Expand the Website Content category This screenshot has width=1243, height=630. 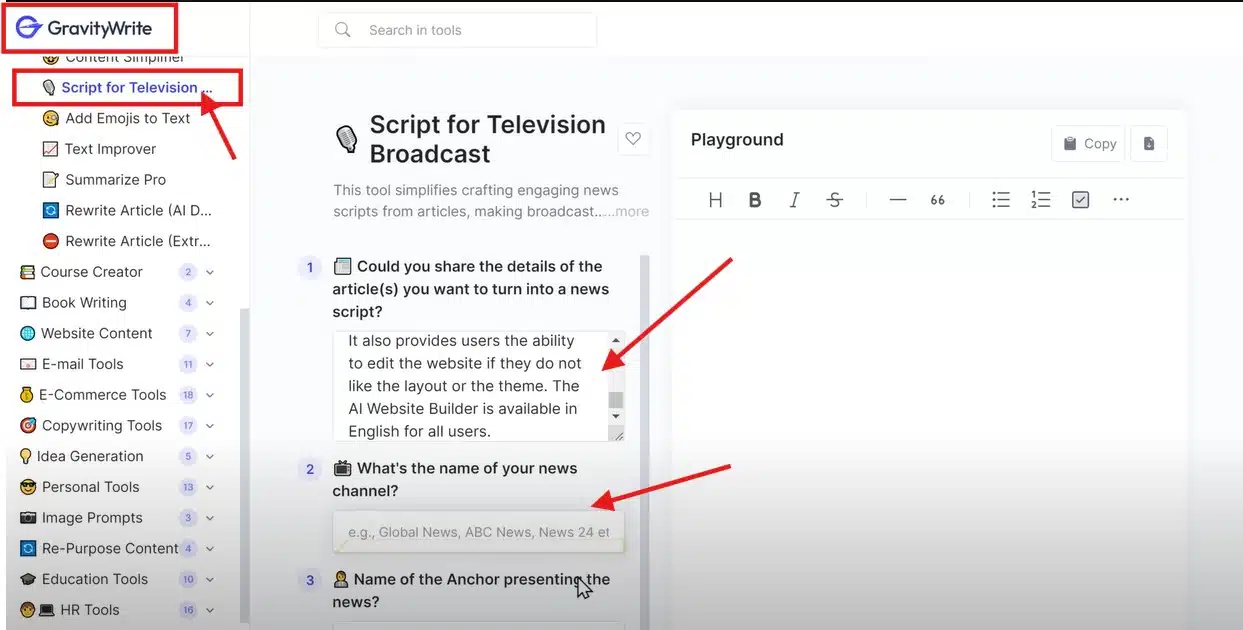click(x=209, y=333)
